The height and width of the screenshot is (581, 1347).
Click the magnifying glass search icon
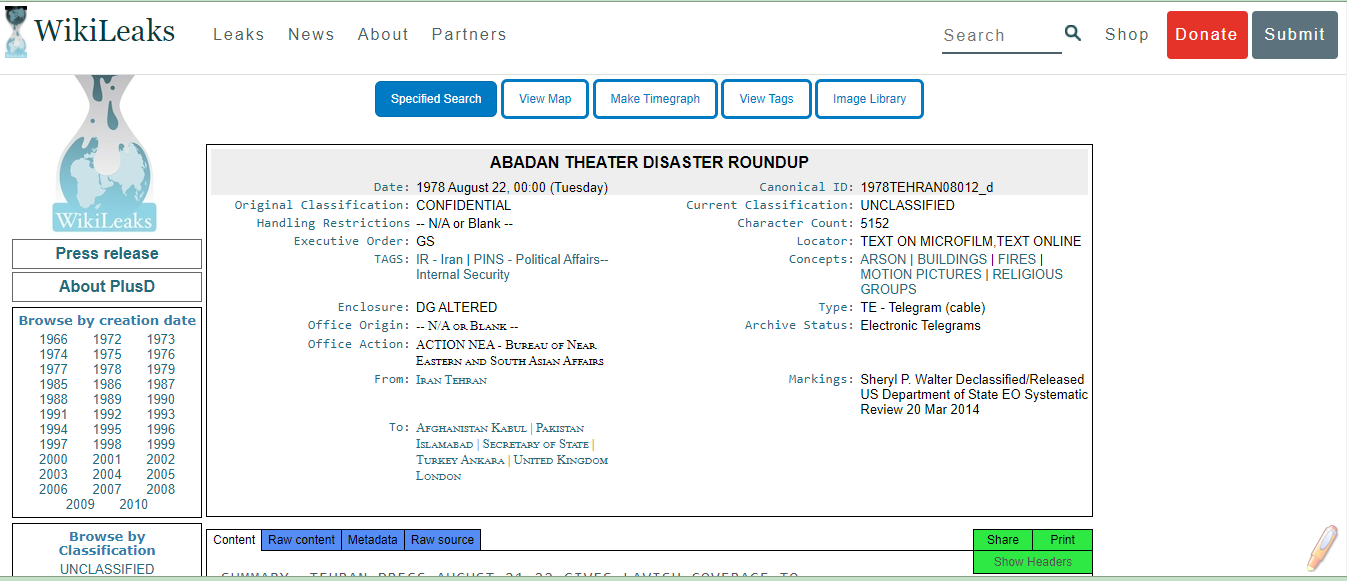1073,33
